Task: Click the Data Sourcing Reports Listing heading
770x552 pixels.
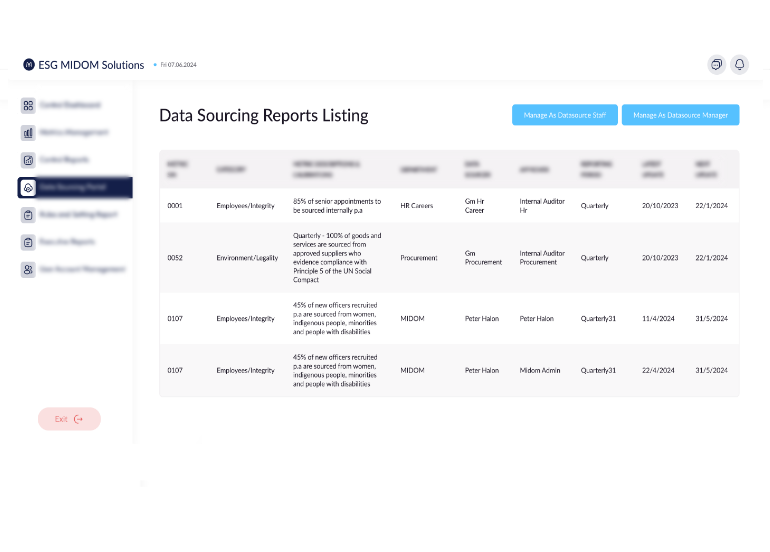Action: point(264,115)
